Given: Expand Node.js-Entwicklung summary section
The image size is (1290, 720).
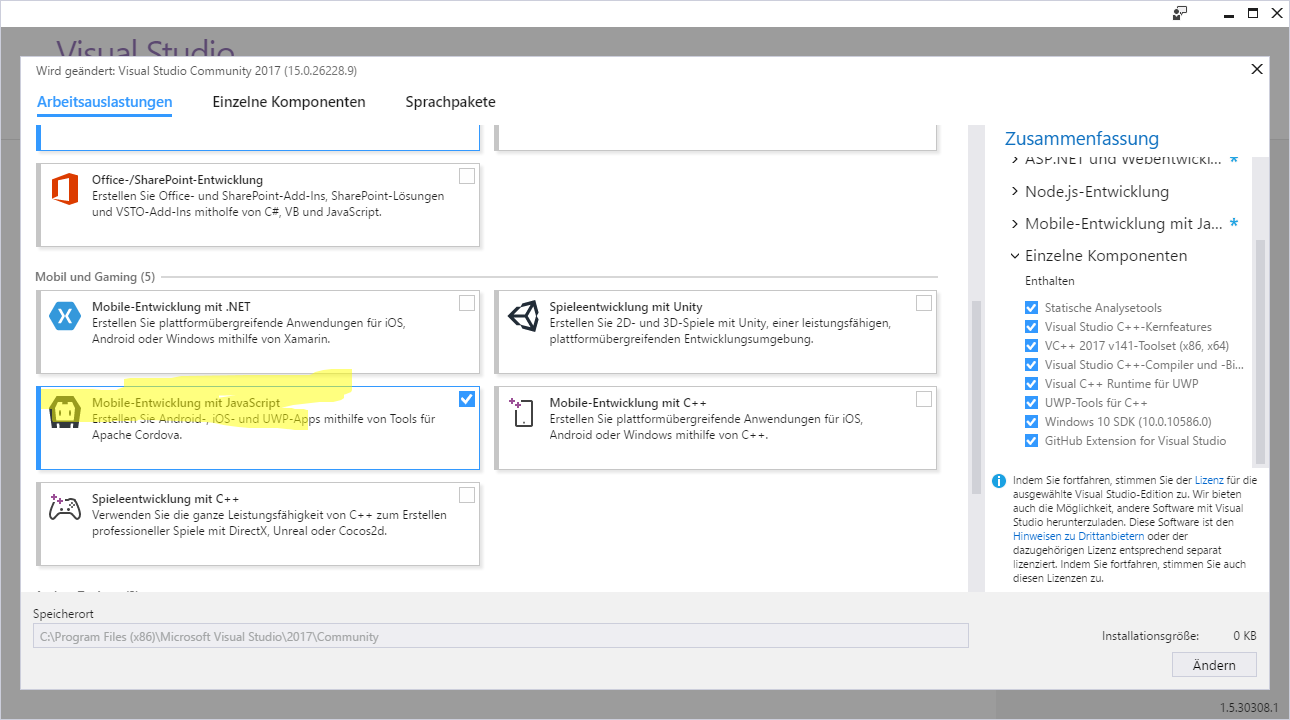Looking at the screenshot, I should [1015, 192].
